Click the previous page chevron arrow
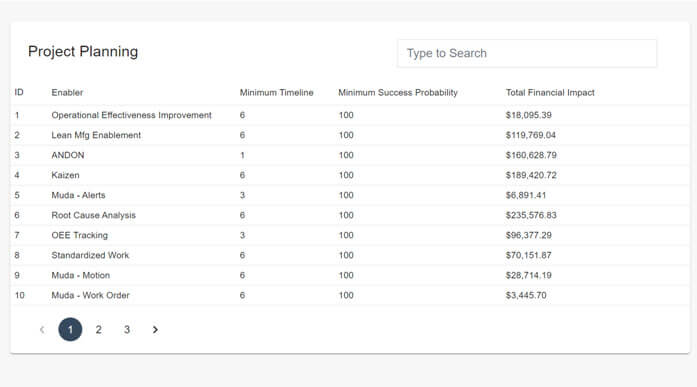The image size is (697, 387). [x=42, y=330]
